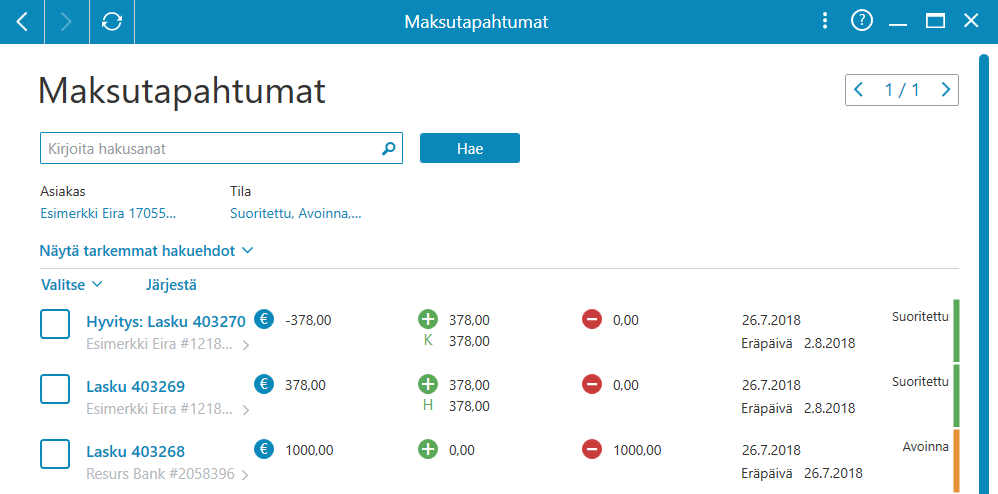
Task: Open customer Esimerkki Eira #1218... under Lasku 403269
Action: pos(167,410)
